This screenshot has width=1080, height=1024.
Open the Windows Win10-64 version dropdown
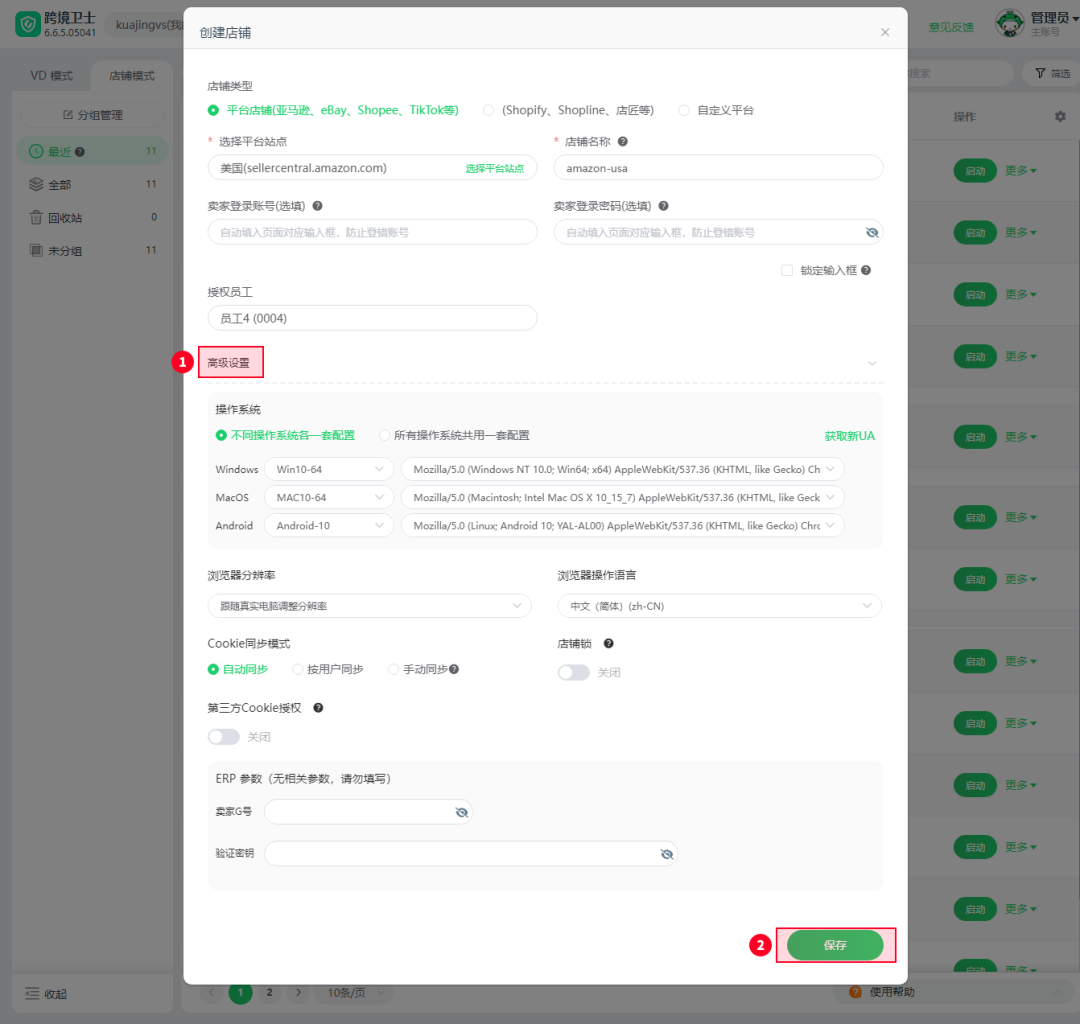click(328, 469)
